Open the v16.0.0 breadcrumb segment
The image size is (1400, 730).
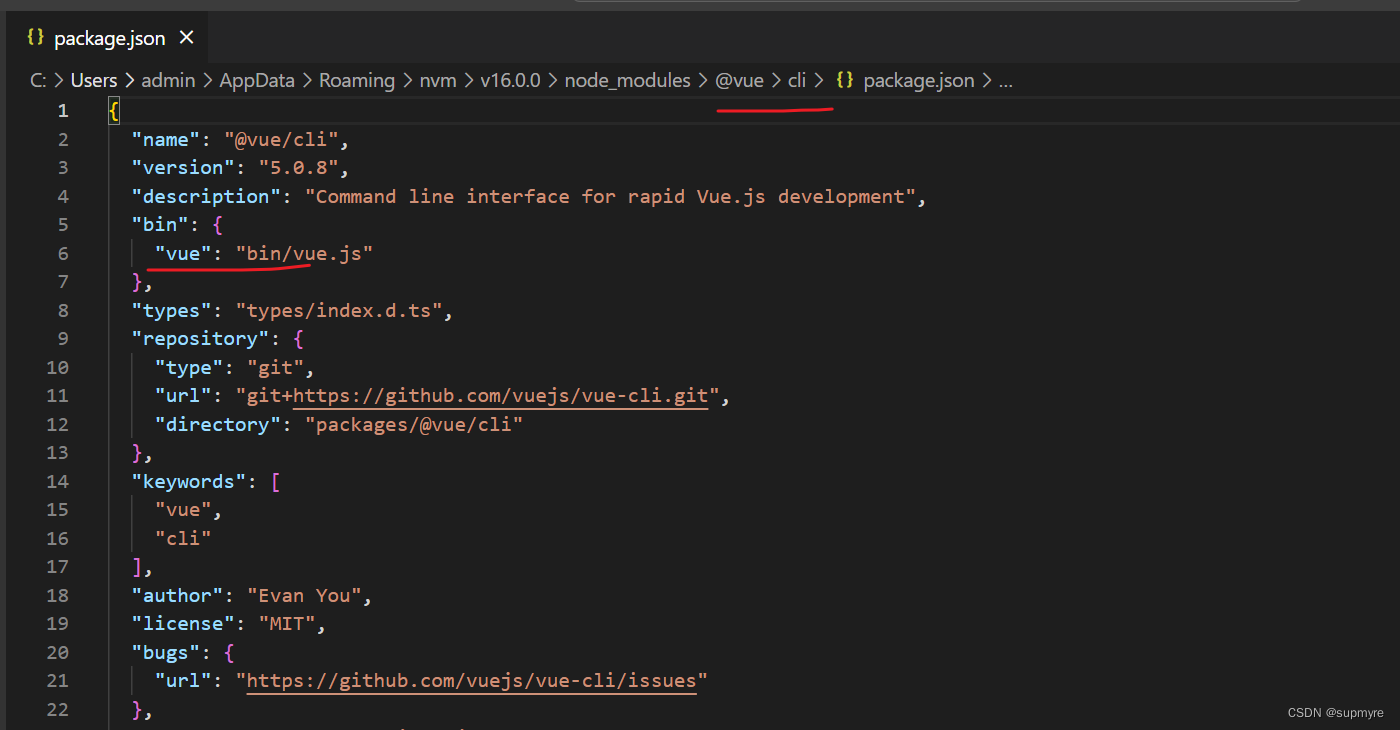(510, 81)
